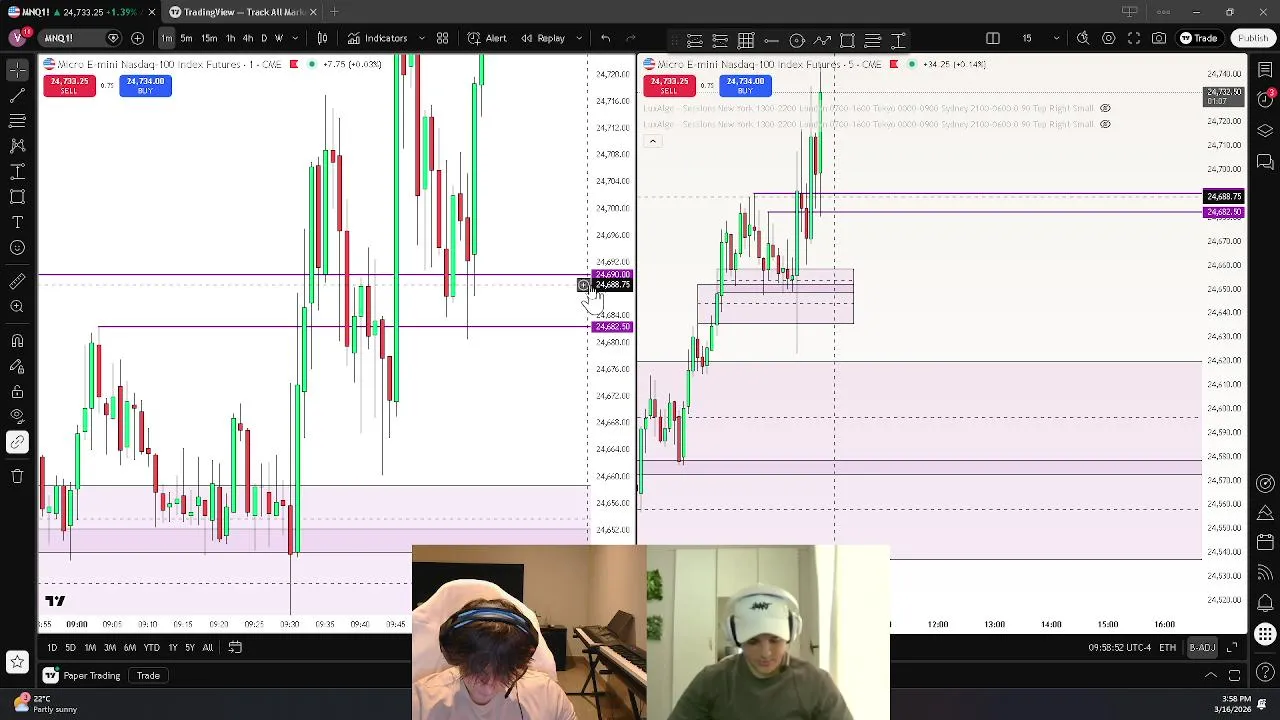The image size is (1280, 720).
Task: Open the Paper Trading broker panel
Action: point(82,675)
